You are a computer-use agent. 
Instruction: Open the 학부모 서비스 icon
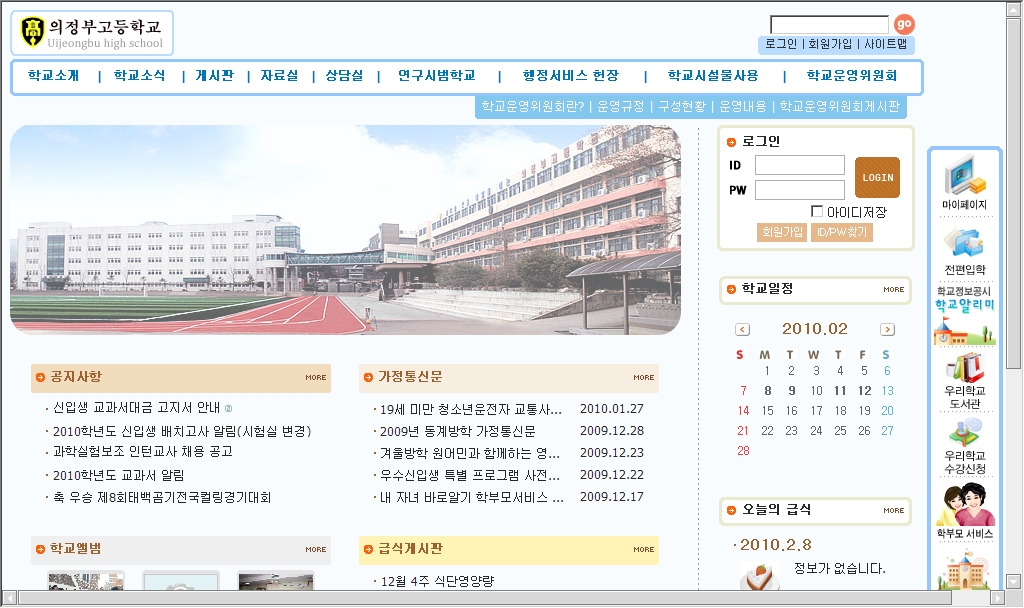[964, 510]
